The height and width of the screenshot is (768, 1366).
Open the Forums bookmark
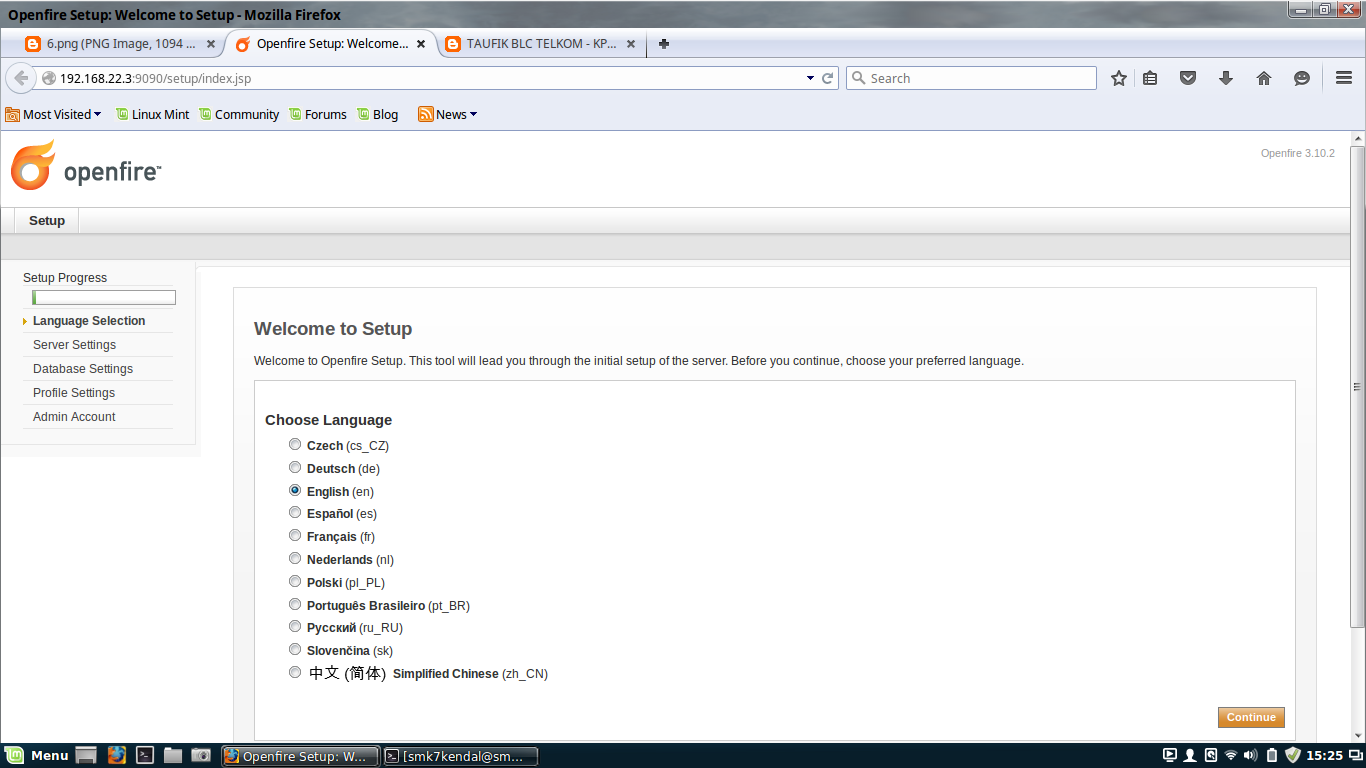tap(317, 114)
